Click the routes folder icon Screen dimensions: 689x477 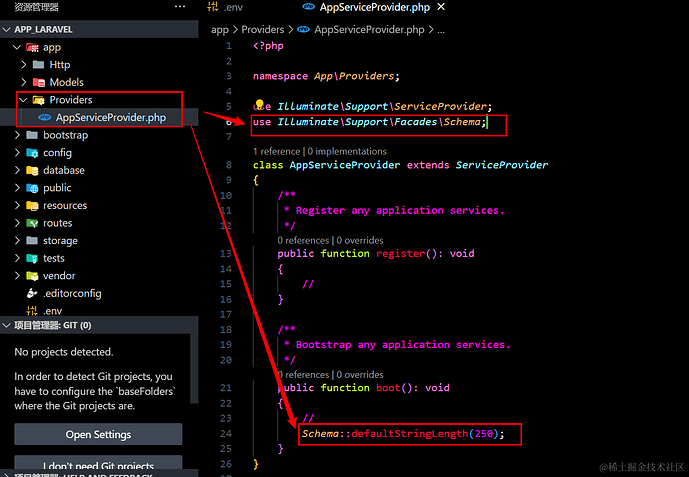[x=33, y=223]
